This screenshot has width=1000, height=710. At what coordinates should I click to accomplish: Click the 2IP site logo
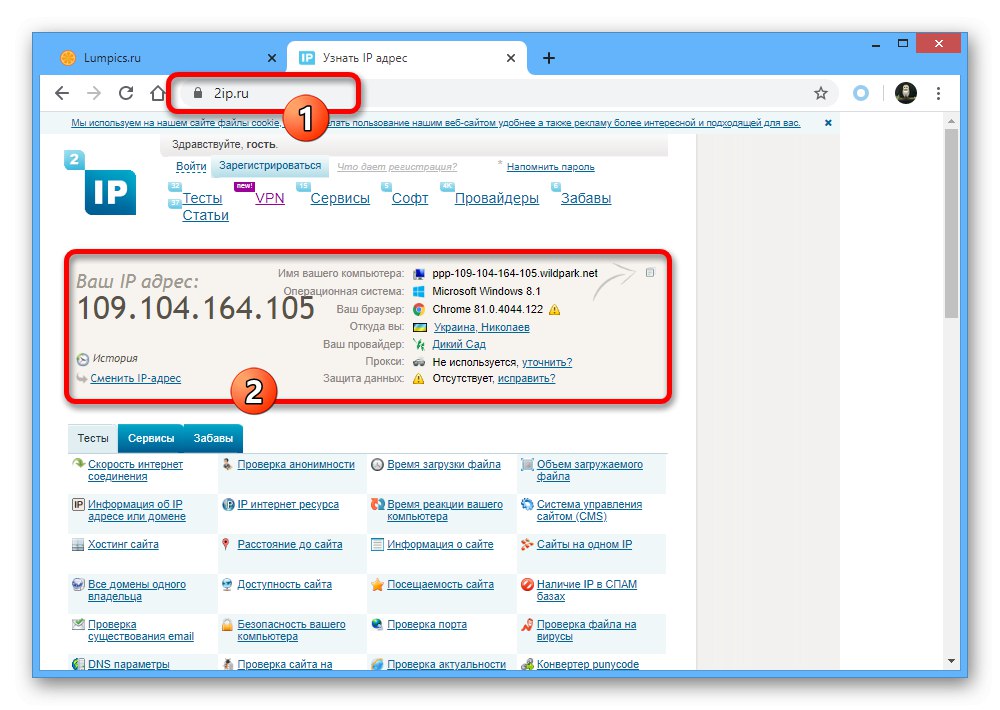pos(101,184)
